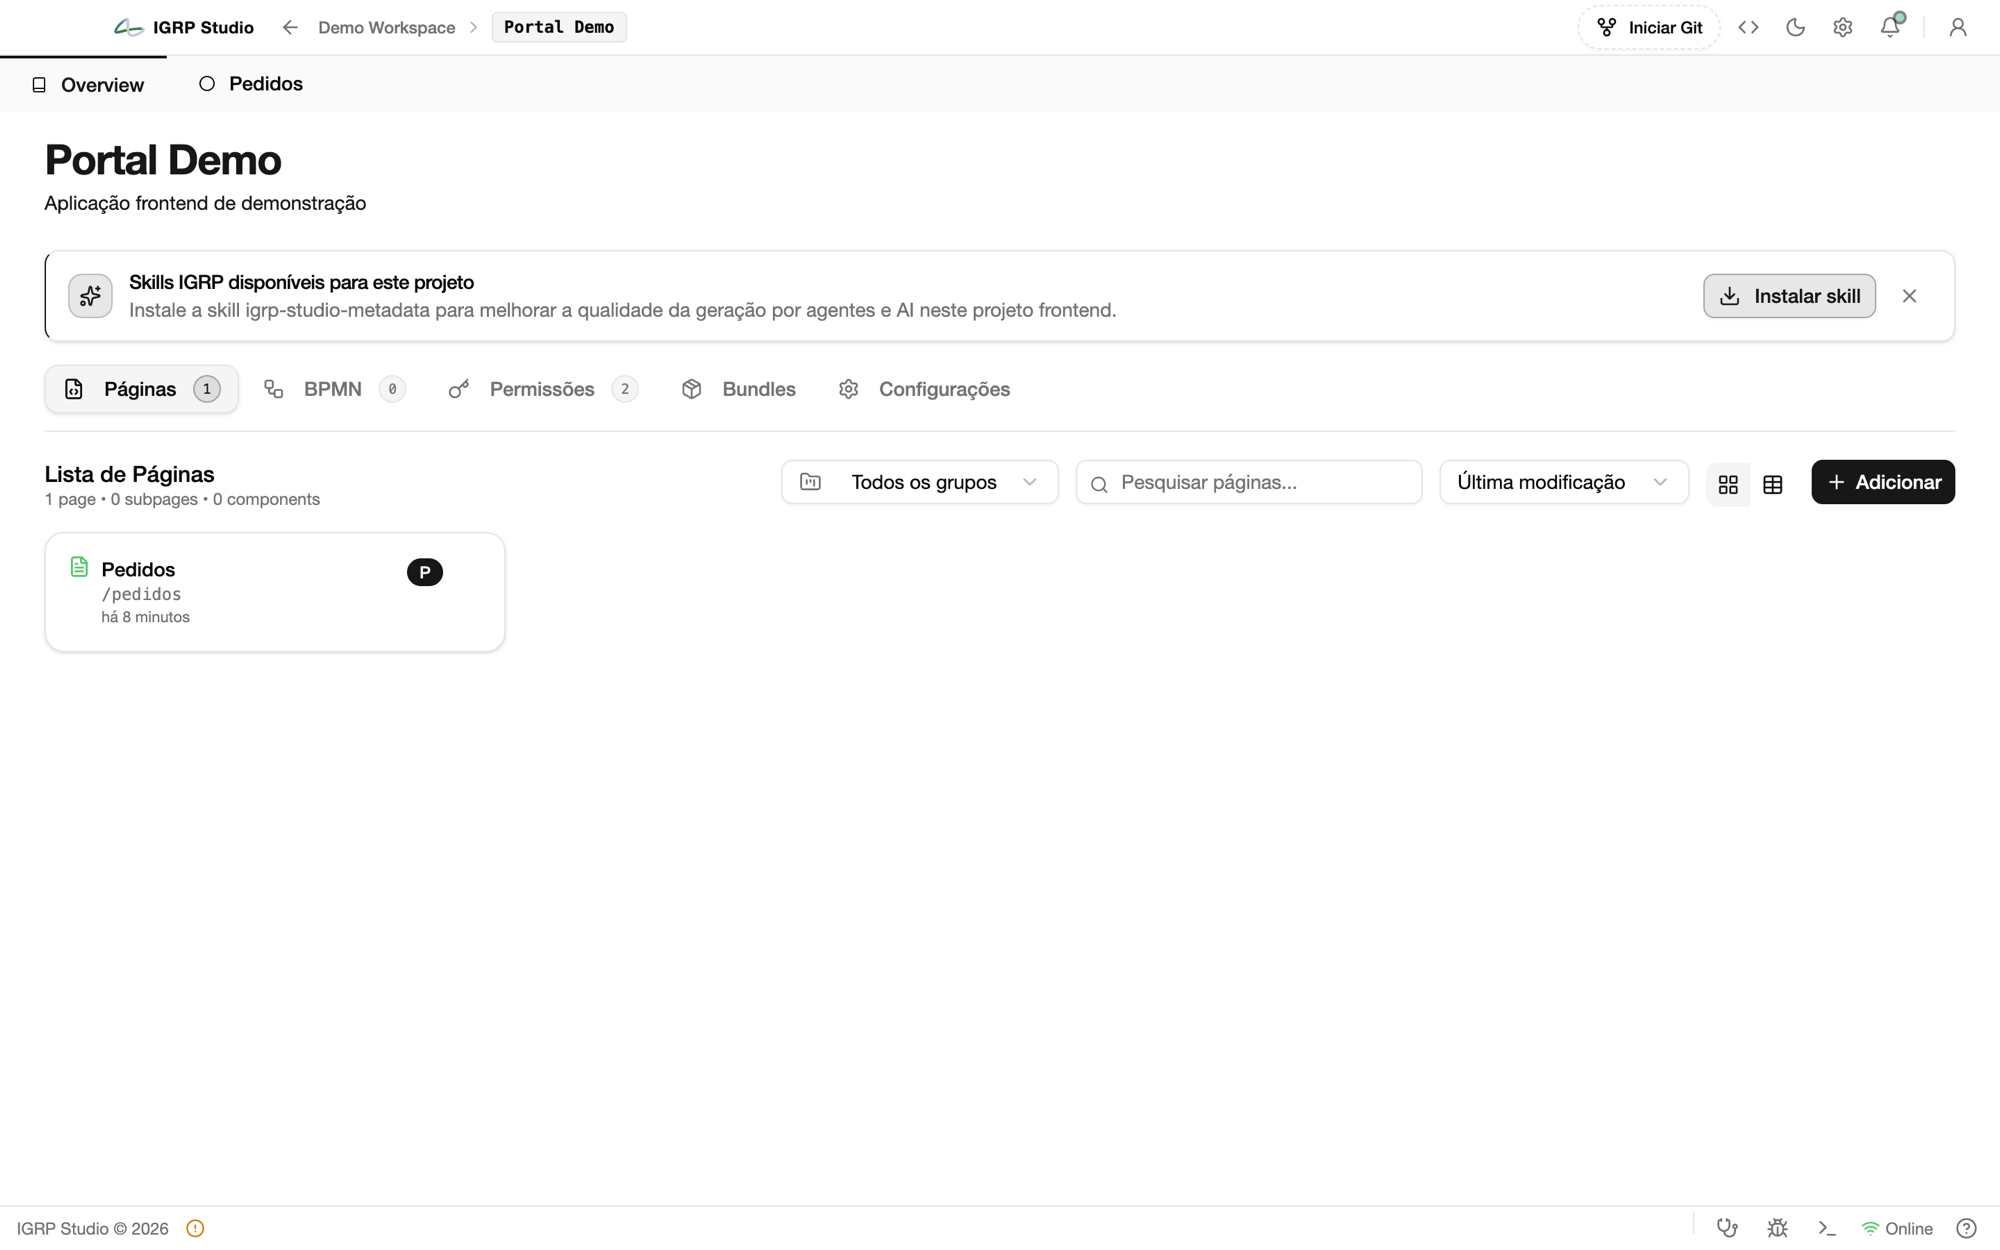Open the code view brackets icon
This screenshot has width=2000, height=1250.
click(x=1748, y=27)
